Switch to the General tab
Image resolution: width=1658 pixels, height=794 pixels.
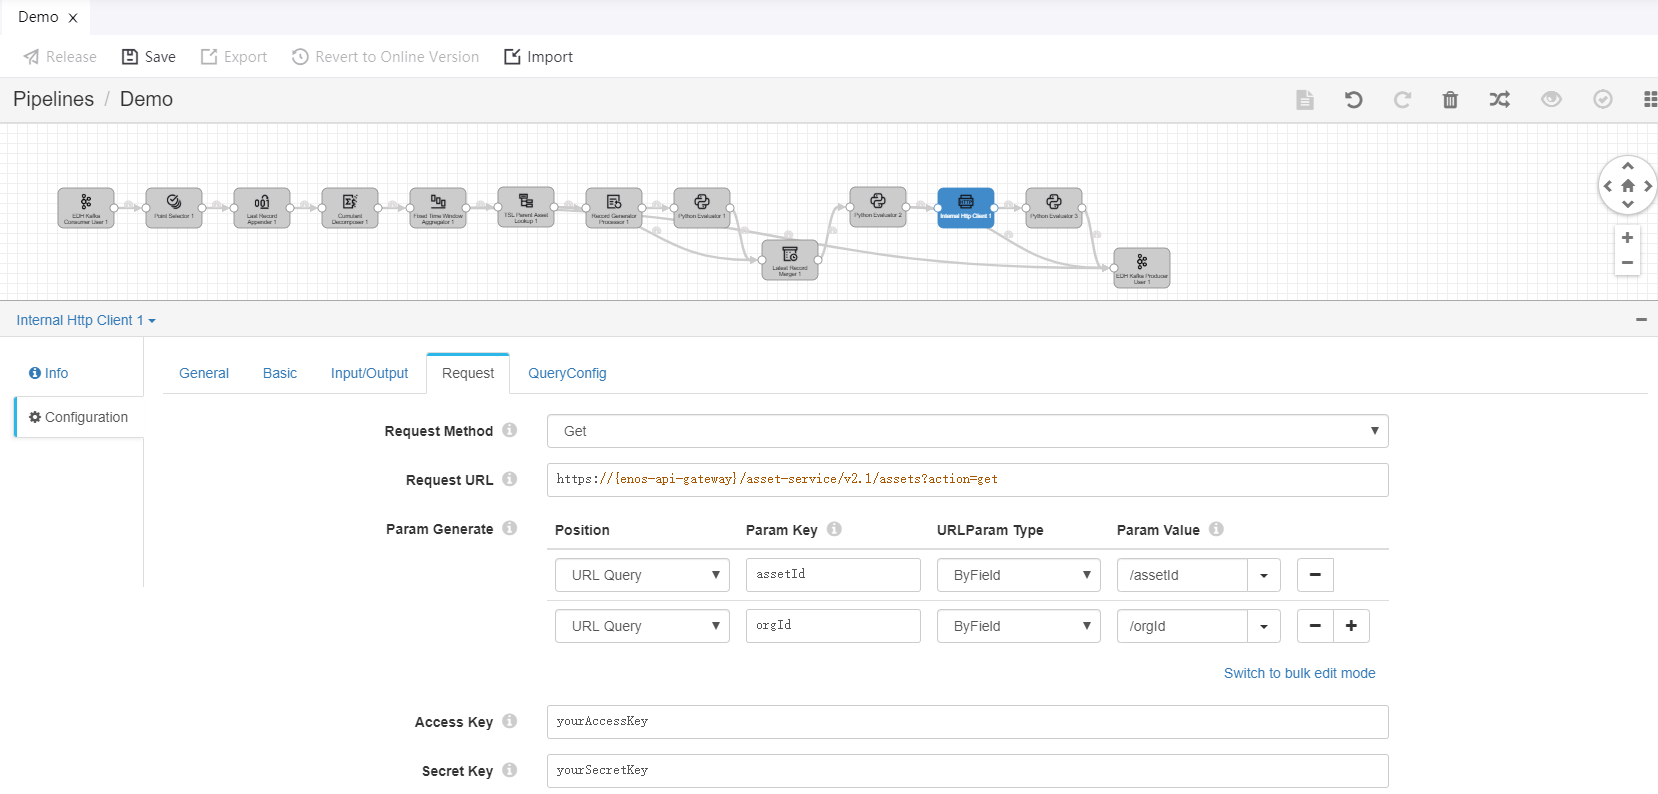(x=204, y=373)
